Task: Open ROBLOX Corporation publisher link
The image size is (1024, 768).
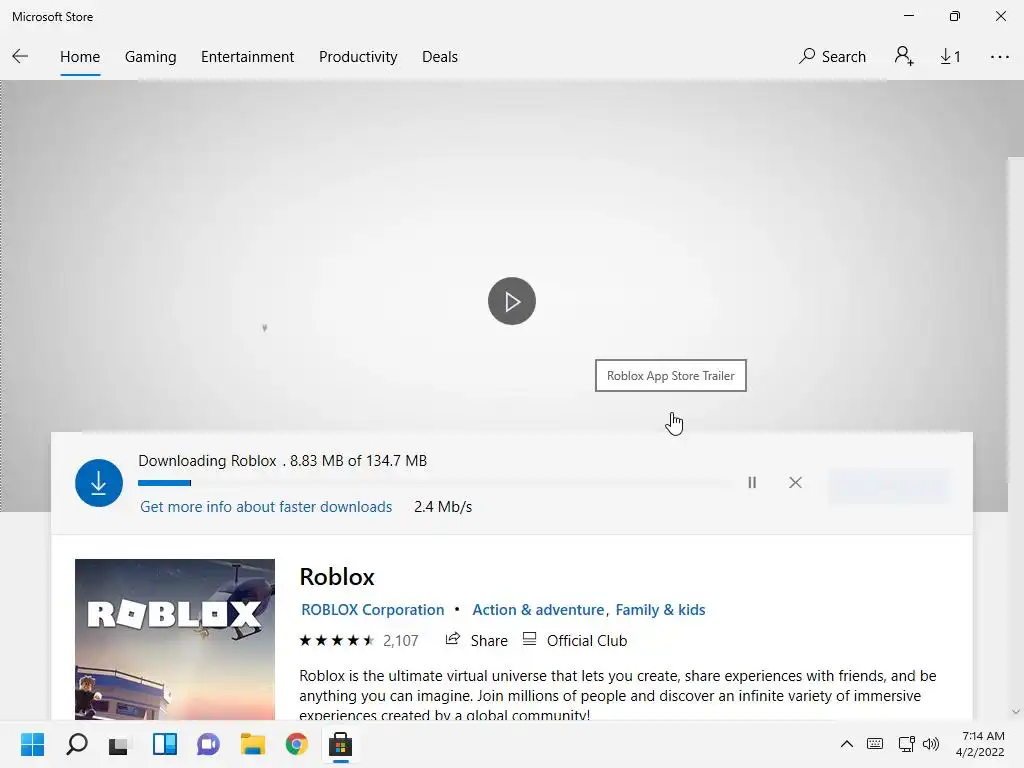Action: pos(372,609)
